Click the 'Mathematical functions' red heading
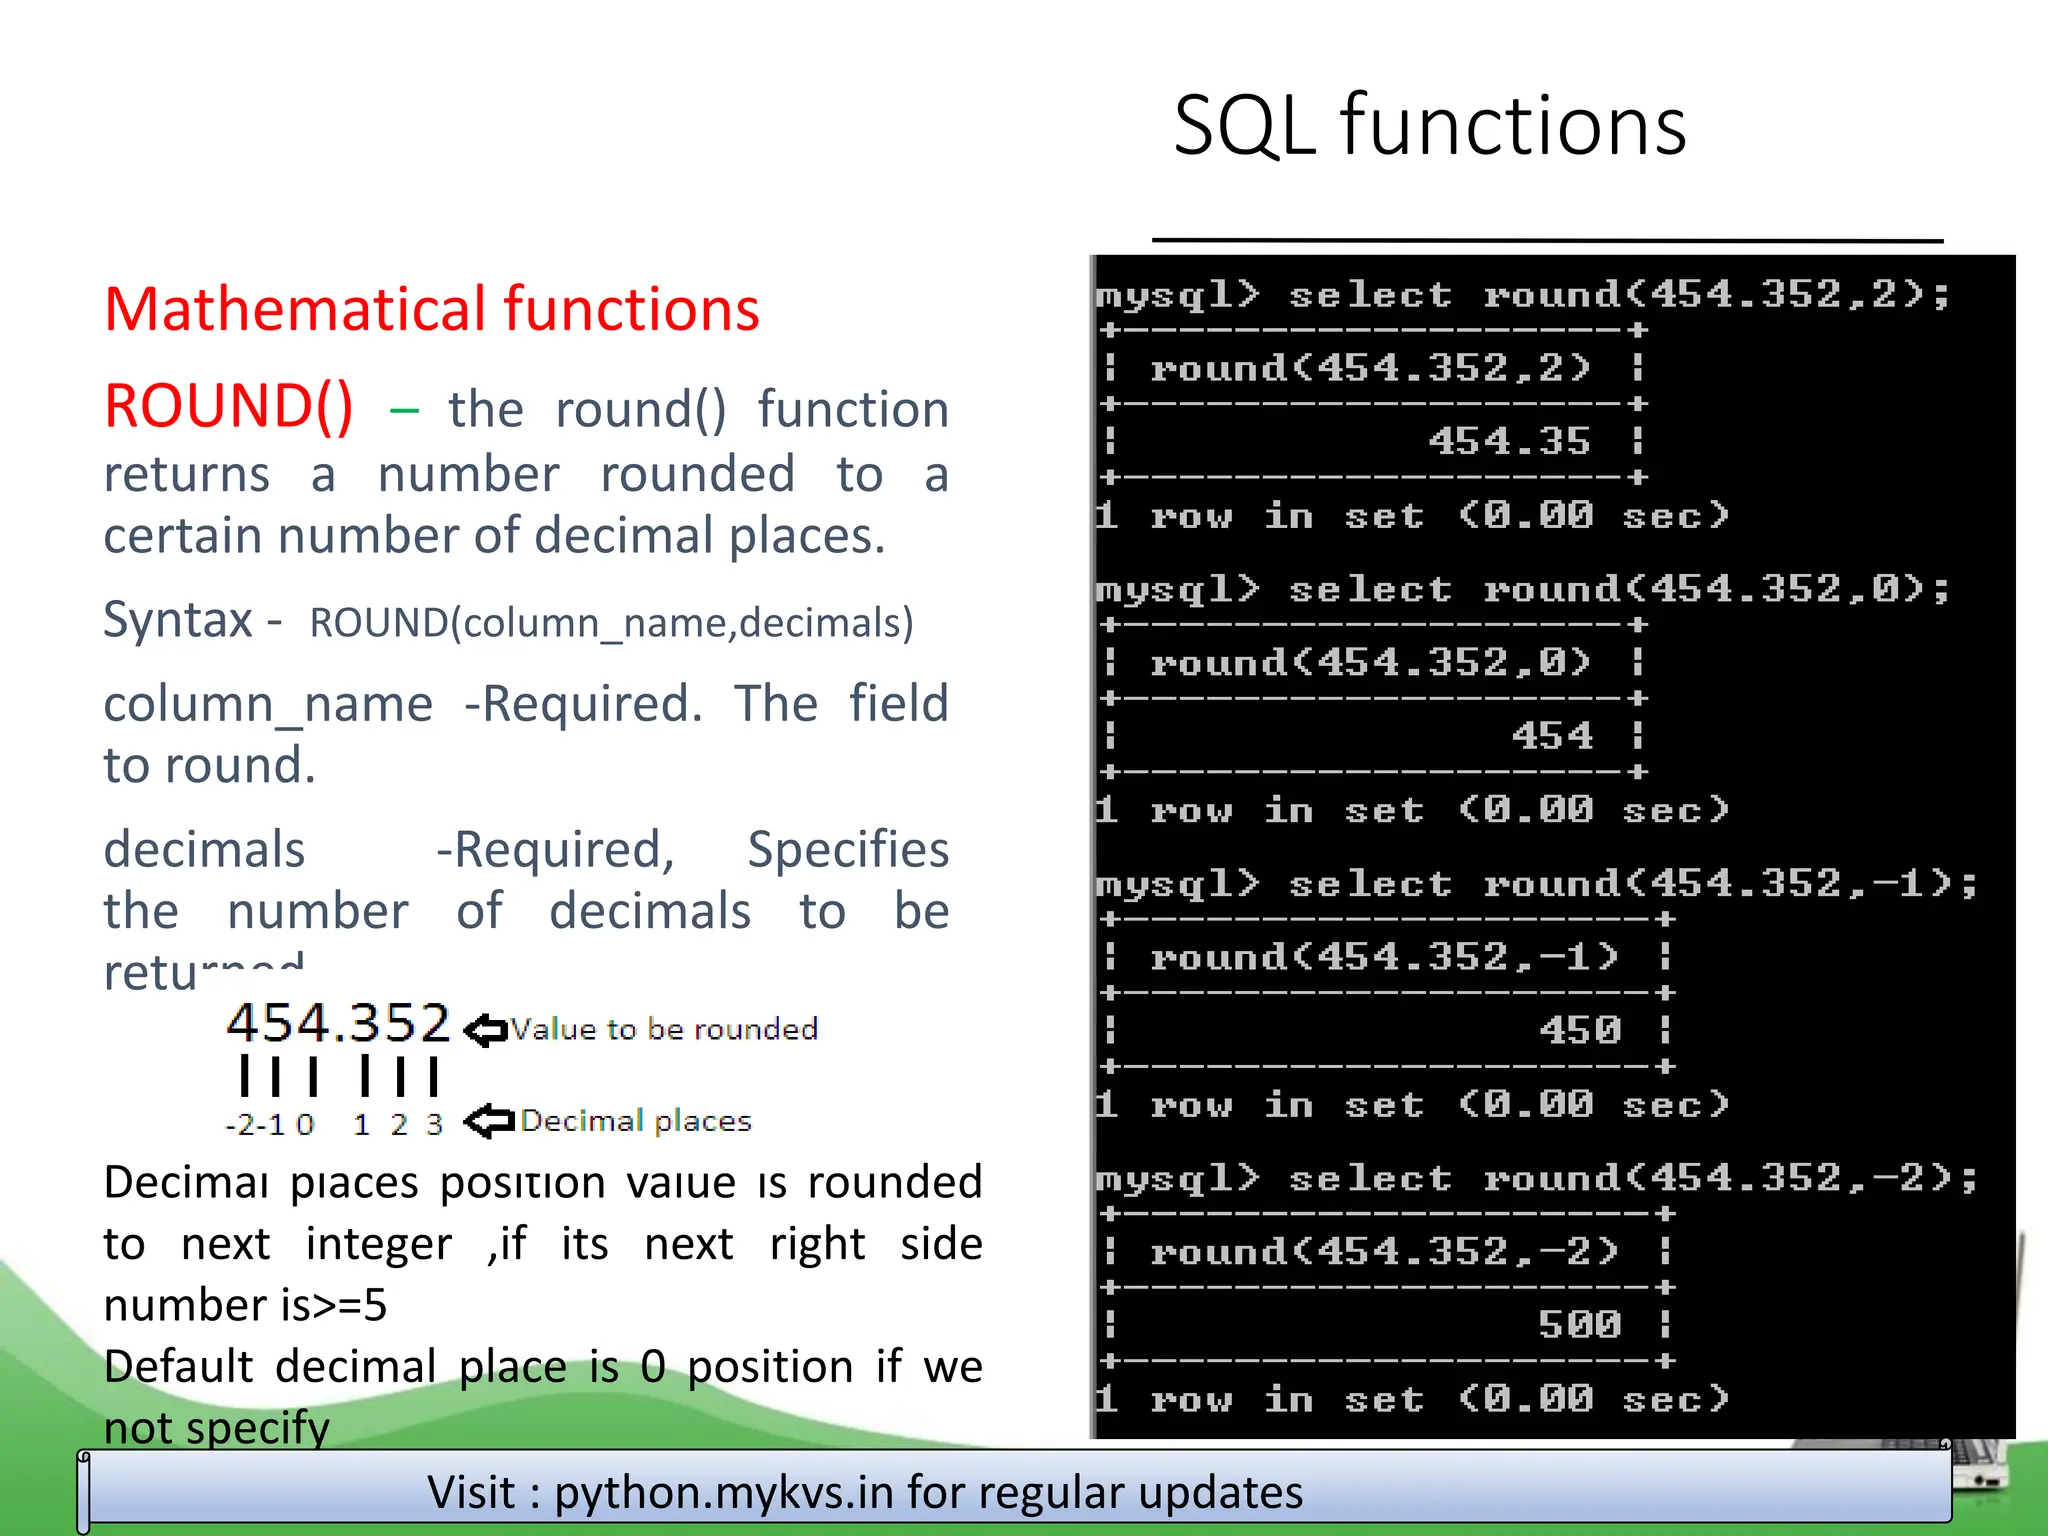This screenshot has width=2048, height=1536. pos(431,309)
